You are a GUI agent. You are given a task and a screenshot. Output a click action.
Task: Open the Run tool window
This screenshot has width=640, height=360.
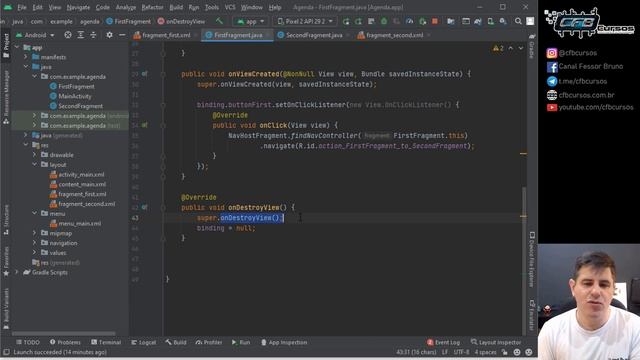(x=241, y=342)
